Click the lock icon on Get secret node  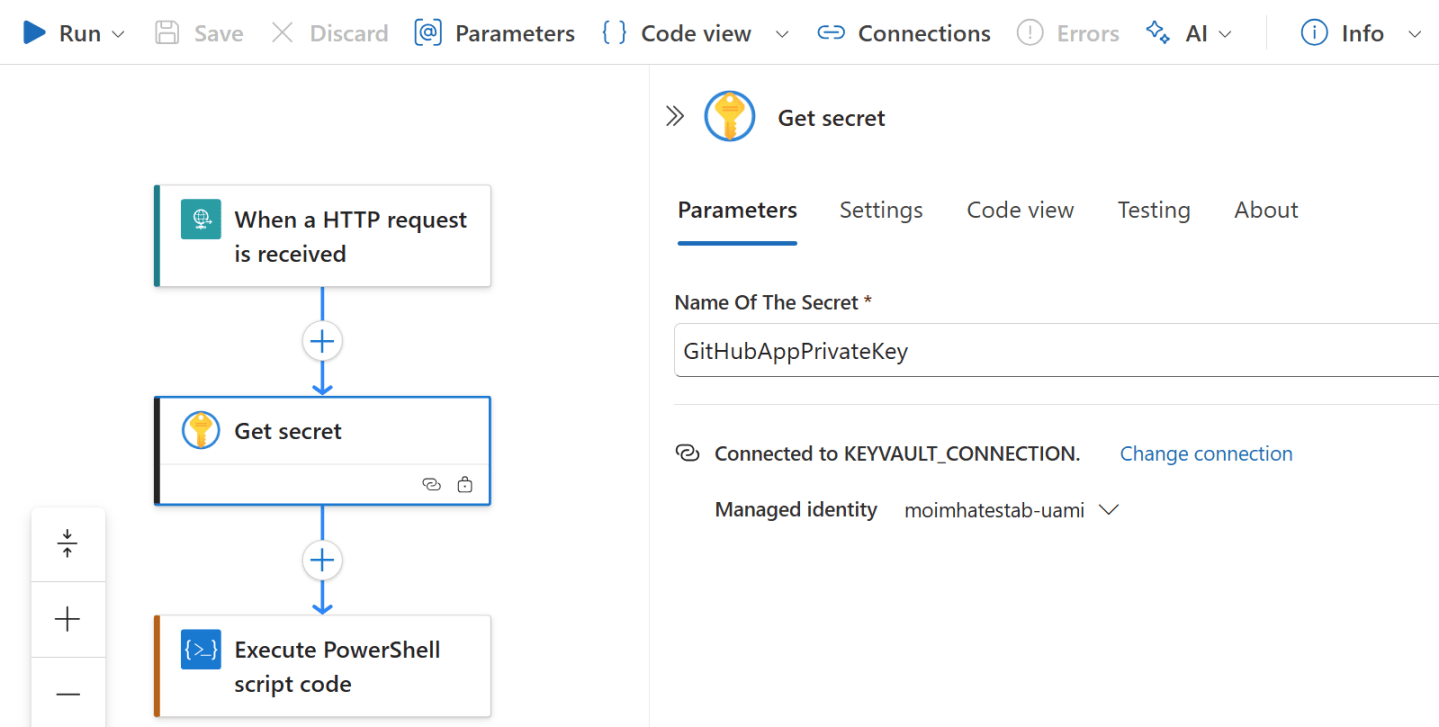click(x=465, y=485)
